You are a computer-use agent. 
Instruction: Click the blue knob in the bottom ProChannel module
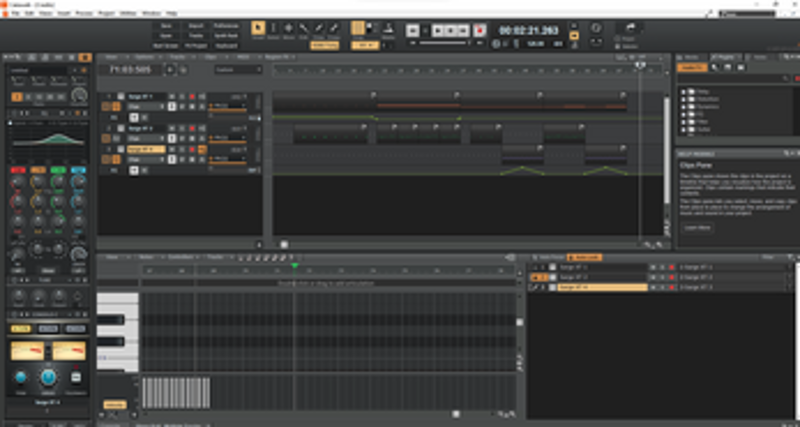tap(48, 378)
